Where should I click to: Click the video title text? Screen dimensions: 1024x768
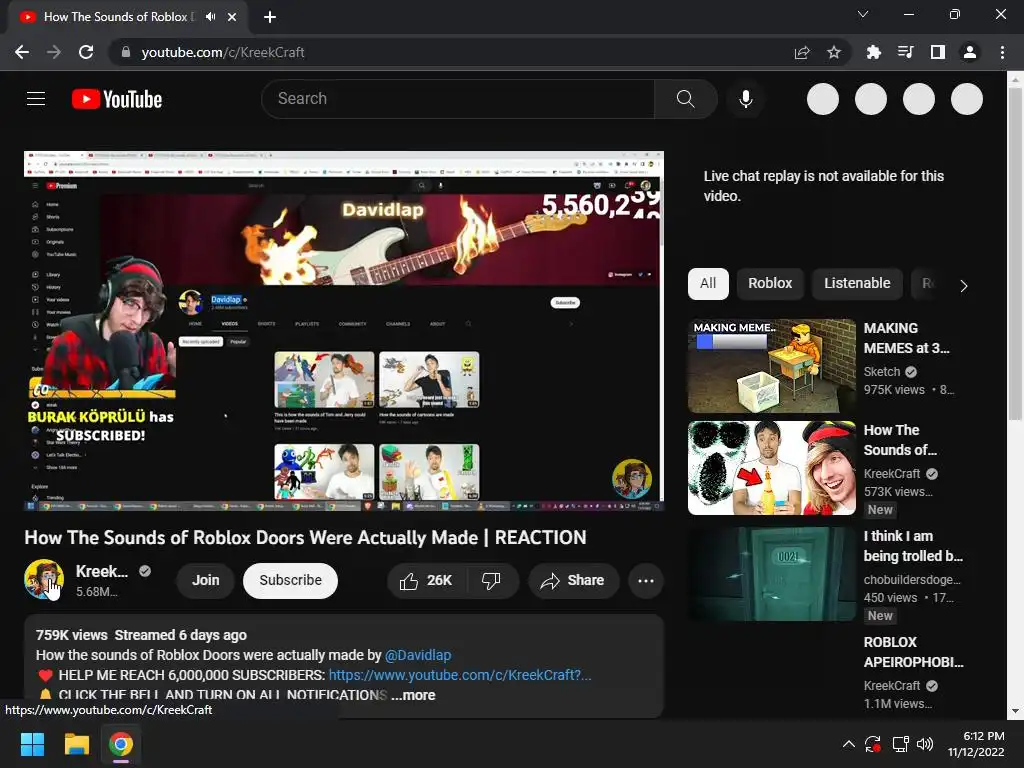click(x=305, y=537)
